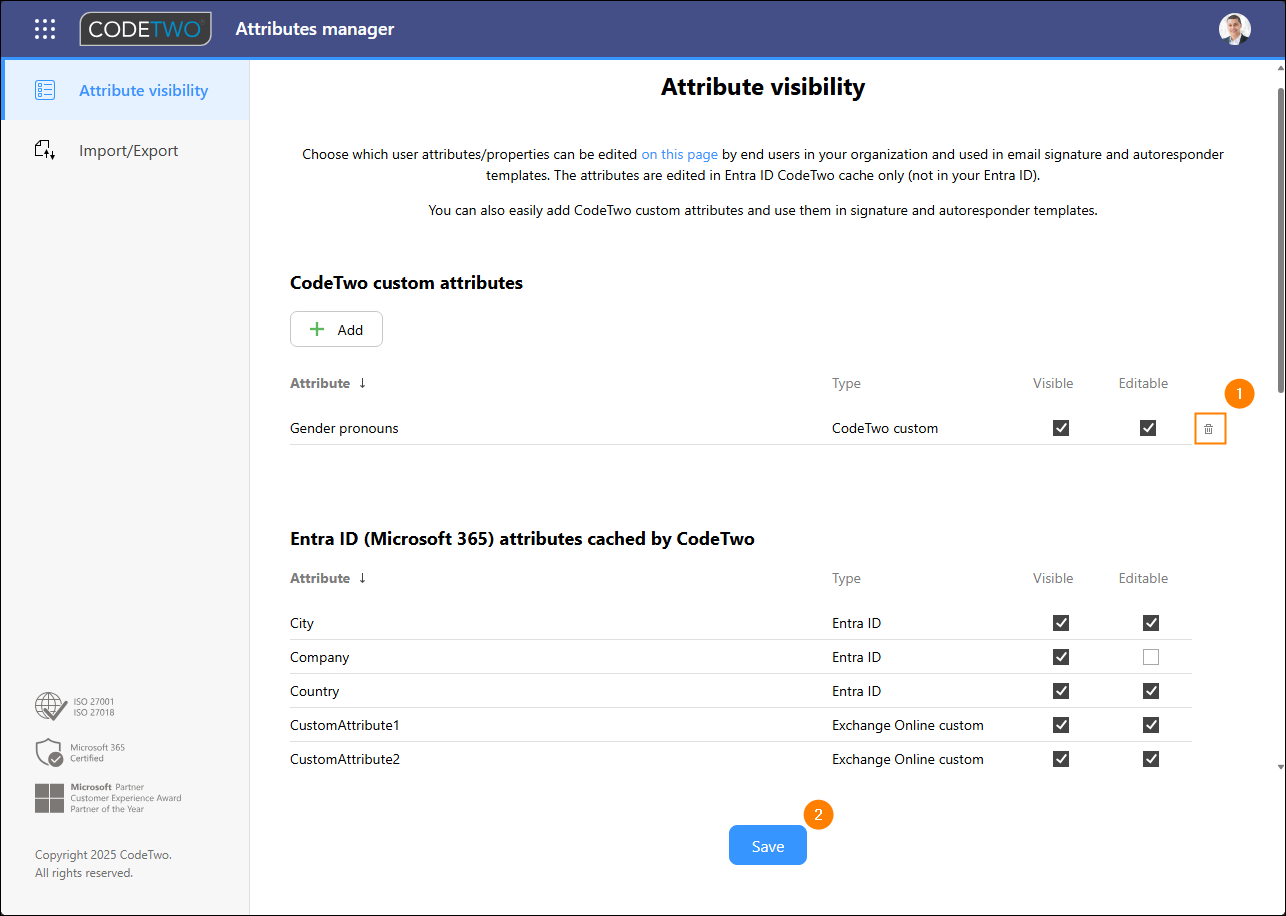This screenshot has width=1286, height=916.
Task: Enable Editable checkbox for Company
Action: pyautogui.click(x=1151, y=657)
